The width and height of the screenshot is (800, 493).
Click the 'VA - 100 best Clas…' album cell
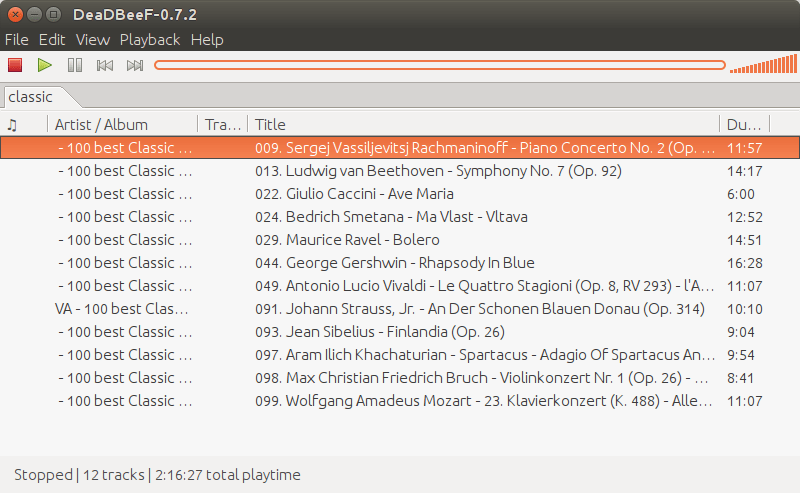coord(121,309)
